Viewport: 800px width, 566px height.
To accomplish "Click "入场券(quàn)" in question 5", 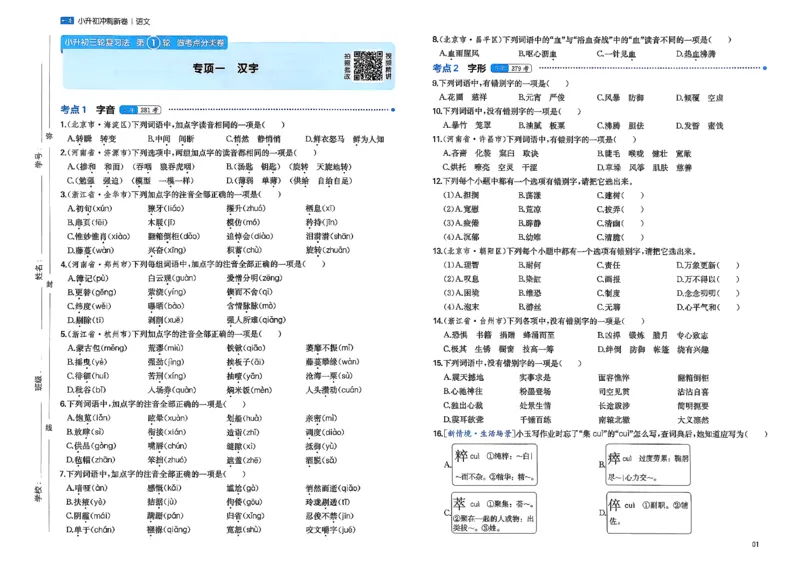I will click(x=172, y=390).
